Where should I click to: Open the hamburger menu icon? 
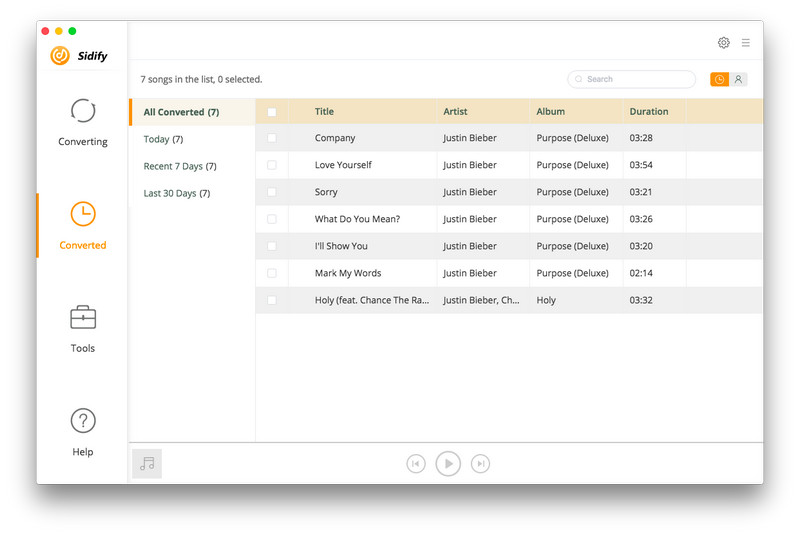point(745,43)
